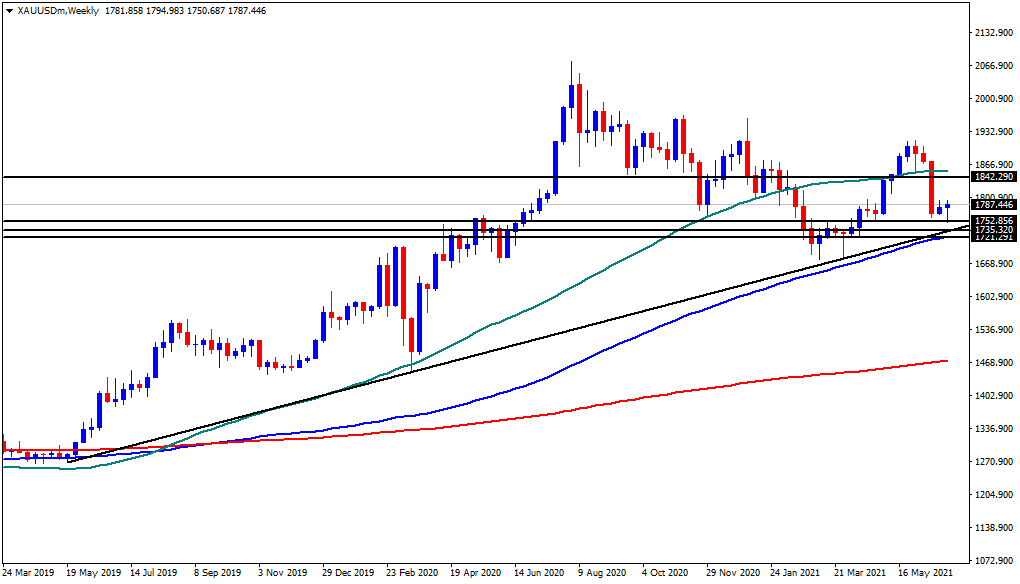1020x584 pixels.
Task: Click the 8 Sep 2019 date label
Action: pos(217,573)
